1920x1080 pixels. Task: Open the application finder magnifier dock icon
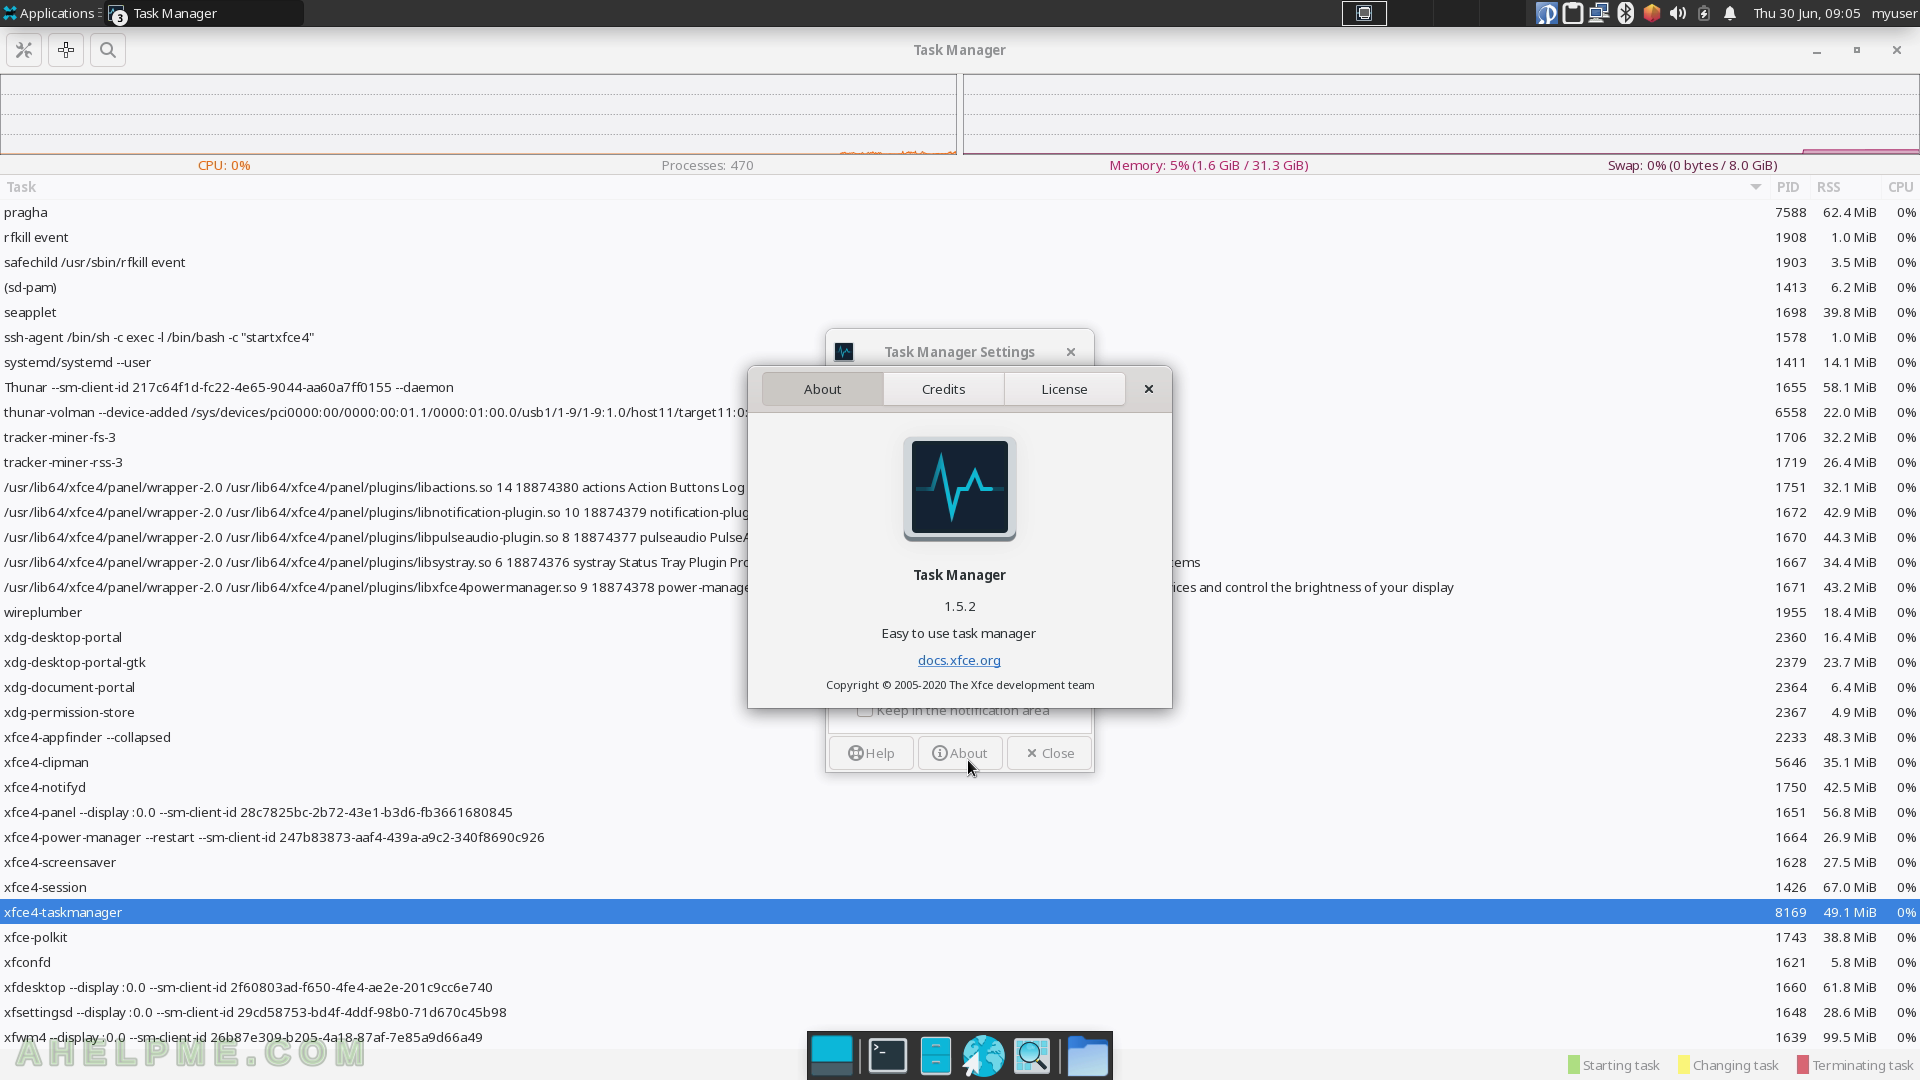(1032, 1056)
